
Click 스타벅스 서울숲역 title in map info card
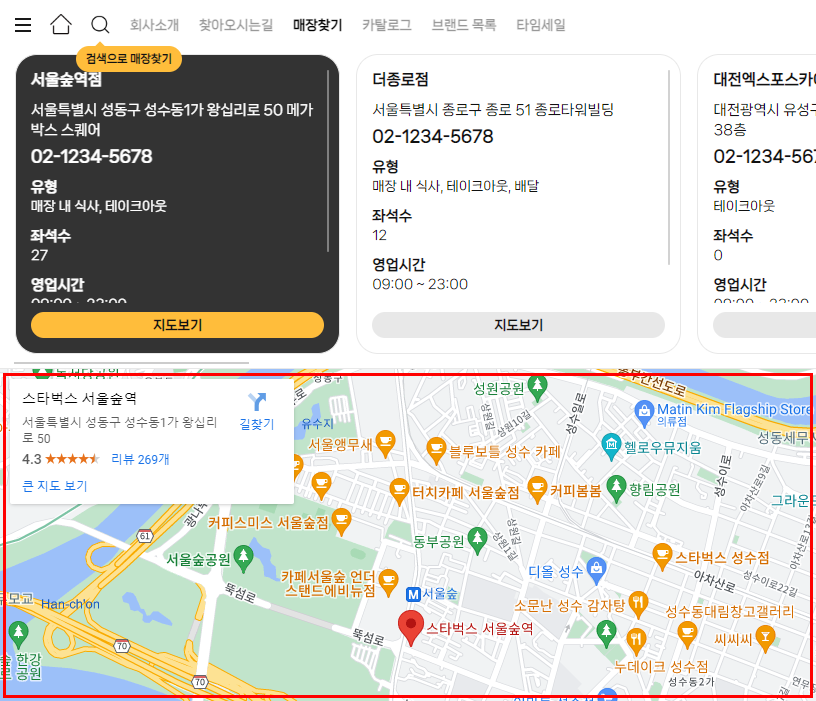click(x=80, y=399)
